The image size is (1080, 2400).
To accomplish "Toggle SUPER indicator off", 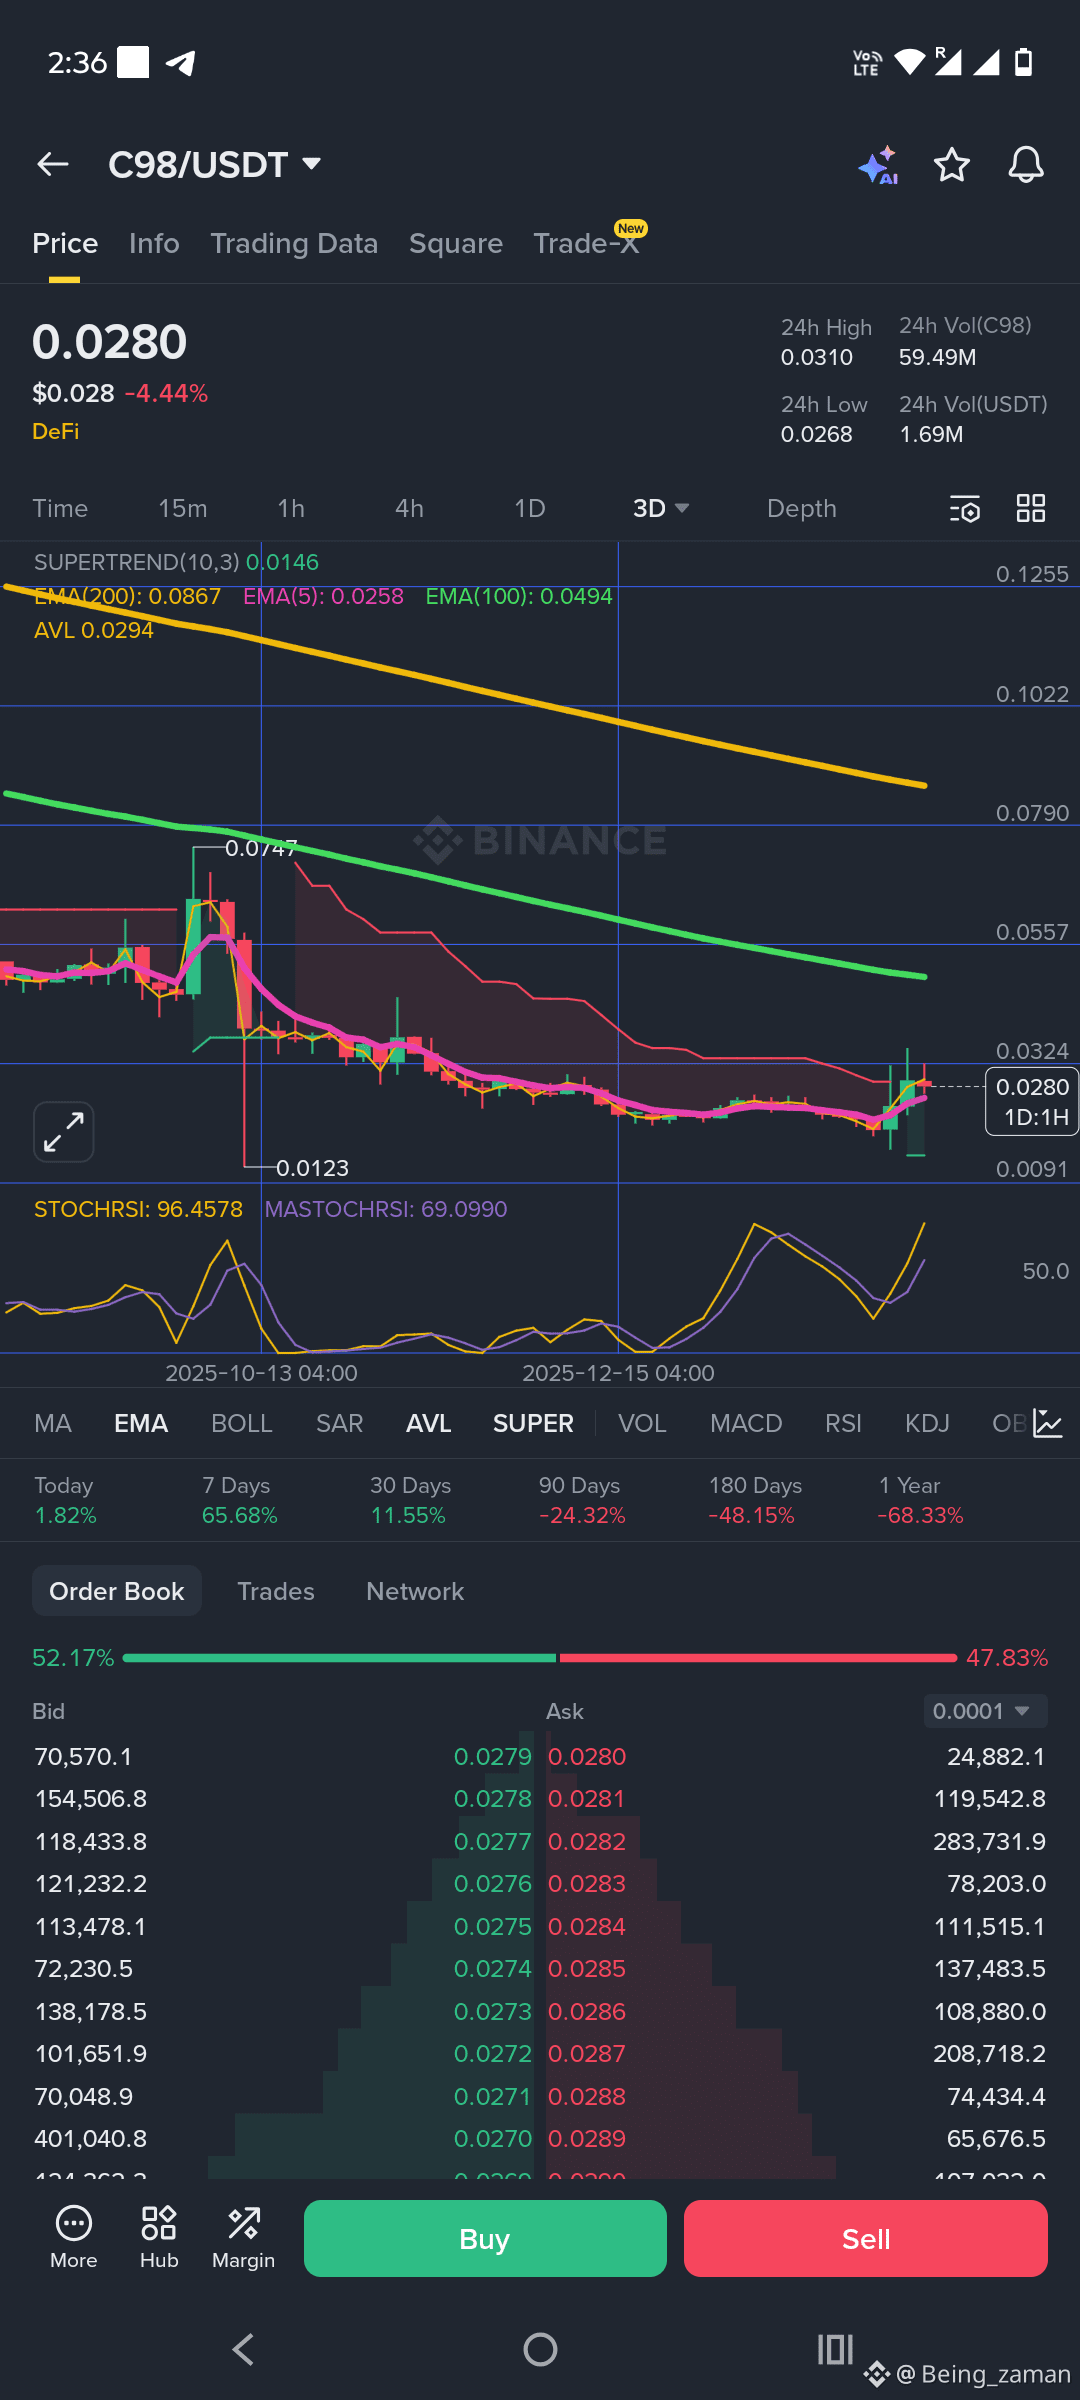I will point(533,1423).
